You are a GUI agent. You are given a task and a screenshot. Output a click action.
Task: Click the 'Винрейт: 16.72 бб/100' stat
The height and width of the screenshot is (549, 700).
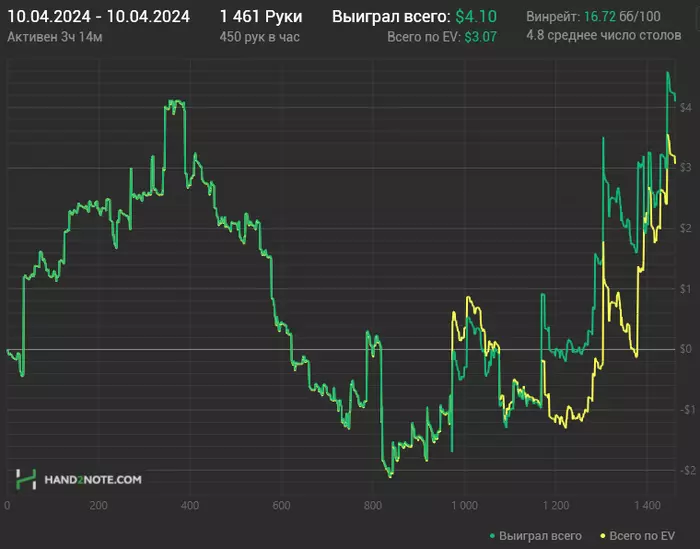[x=593, y=17]
